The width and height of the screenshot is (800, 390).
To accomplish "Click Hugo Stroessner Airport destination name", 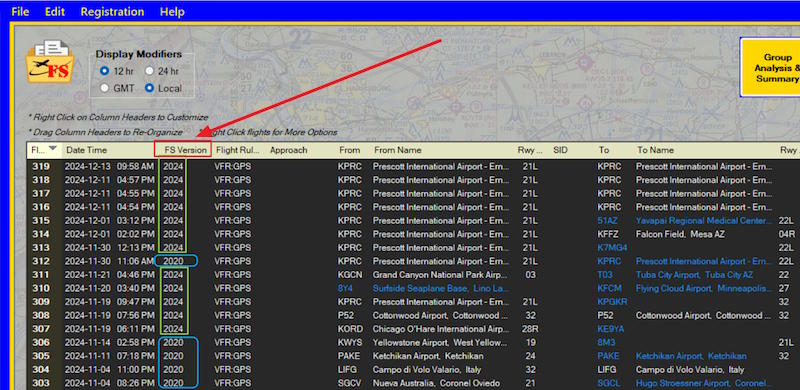I will (x=704, y=383).
